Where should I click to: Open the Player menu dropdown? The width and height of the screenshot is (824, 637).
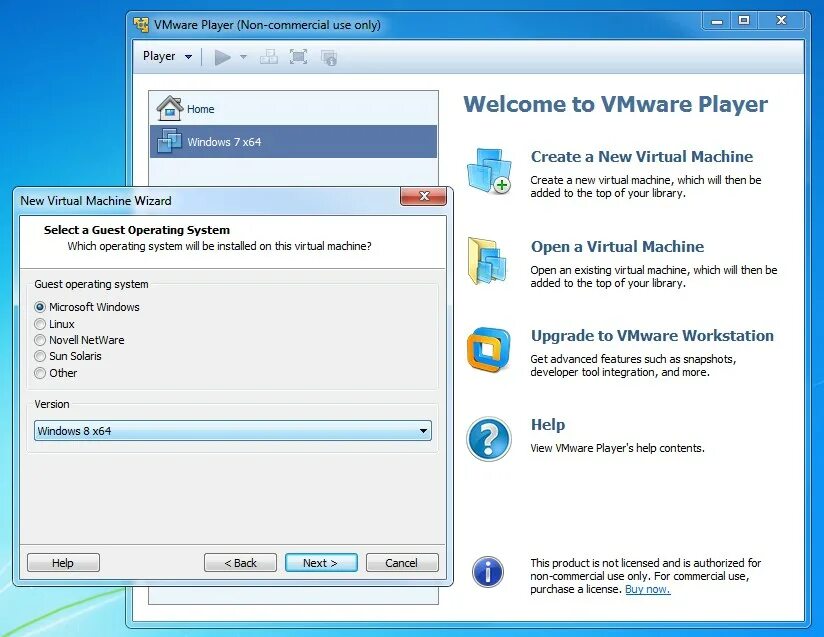pos(168,56)
